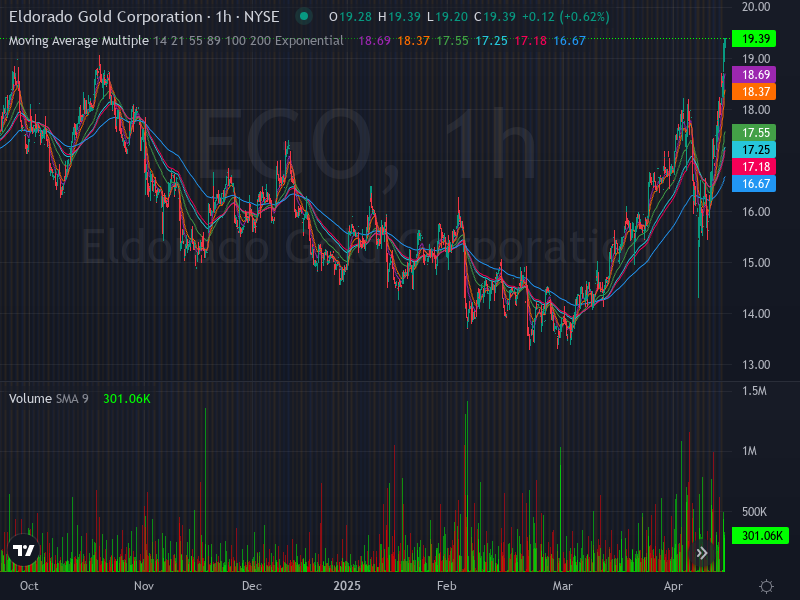Click the 1M volume scale label

coord(749,451)
